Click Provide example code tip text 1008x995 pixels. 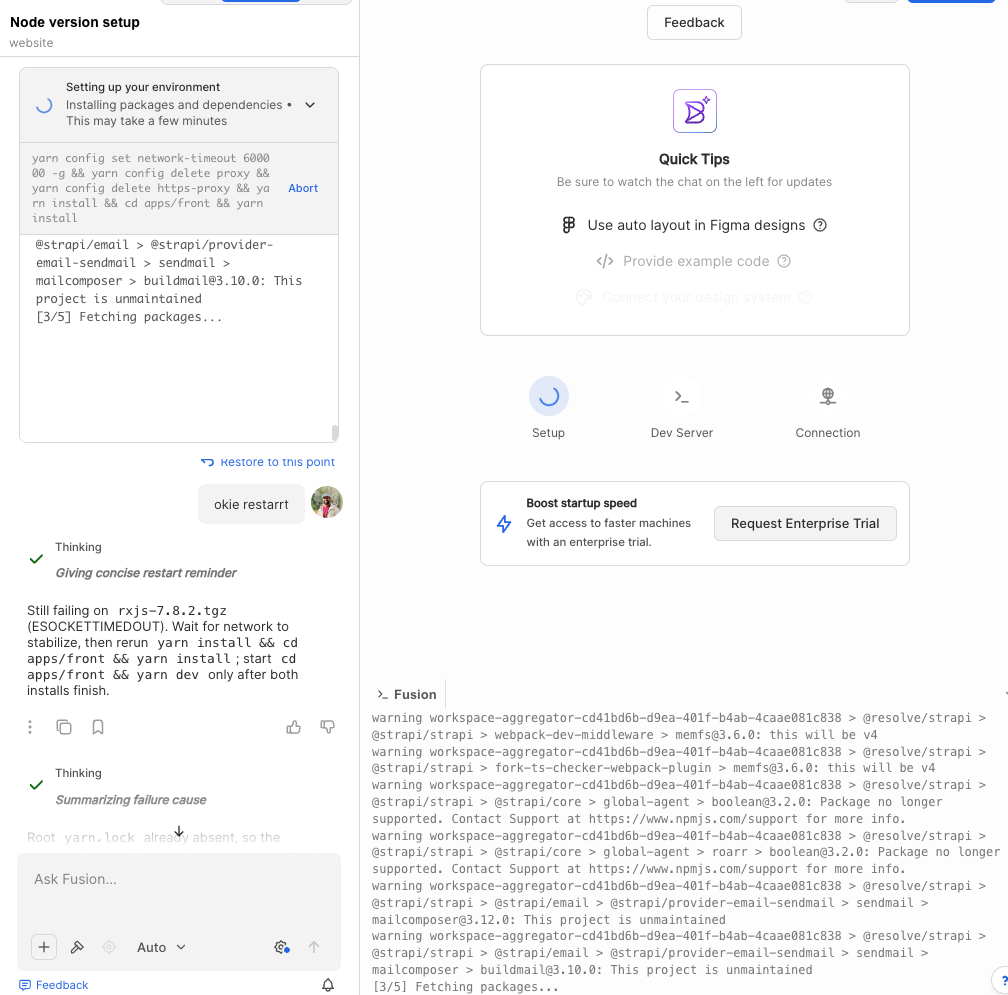pos(696,261)
